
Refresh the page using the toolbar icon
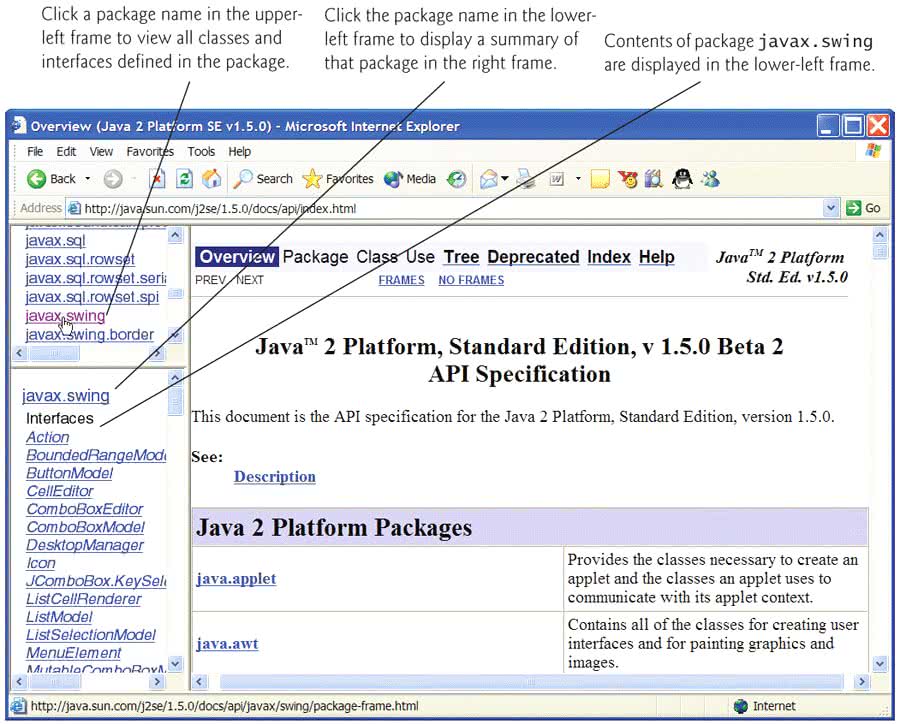(x=184, y=179)
